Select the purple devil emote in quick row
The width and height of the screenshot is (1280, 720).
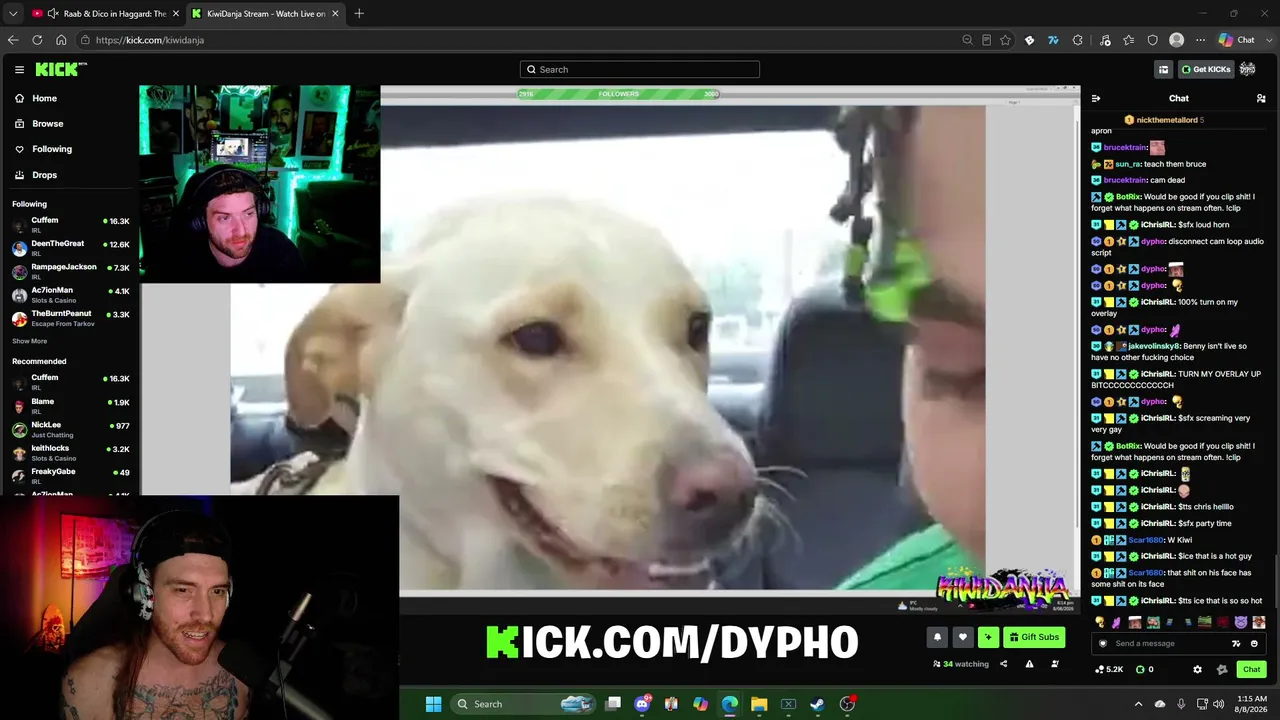click(1241, 623)
